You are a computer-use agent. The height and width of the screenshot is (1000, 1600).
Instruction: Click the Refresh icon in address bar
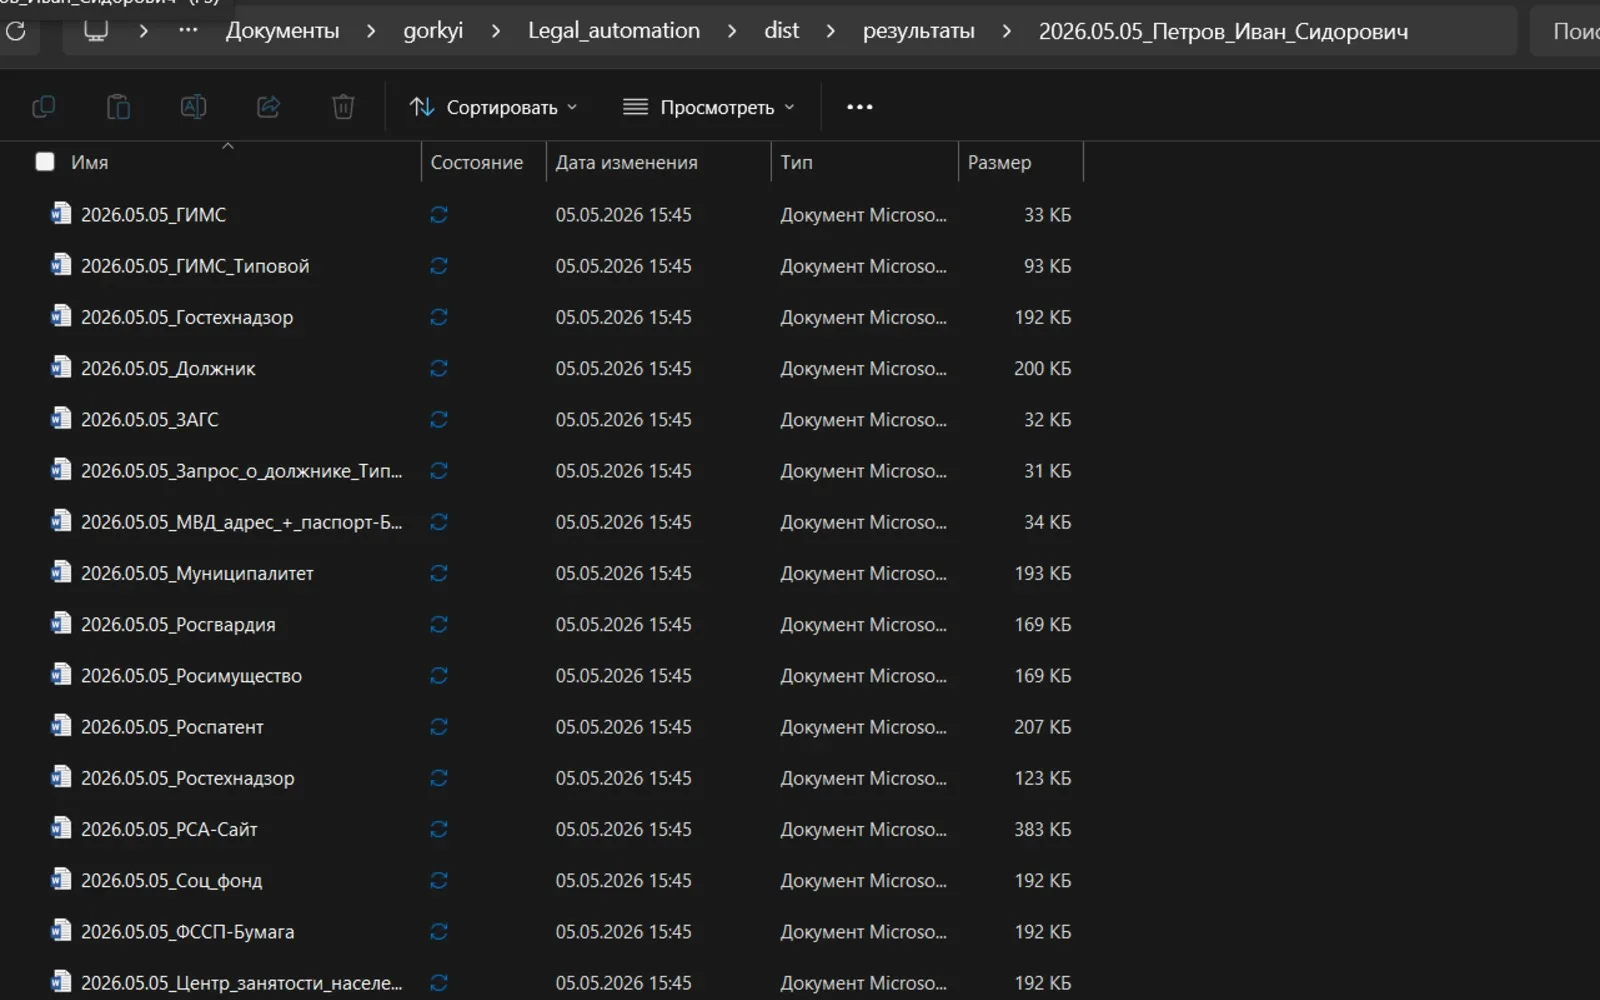(15, 31)
